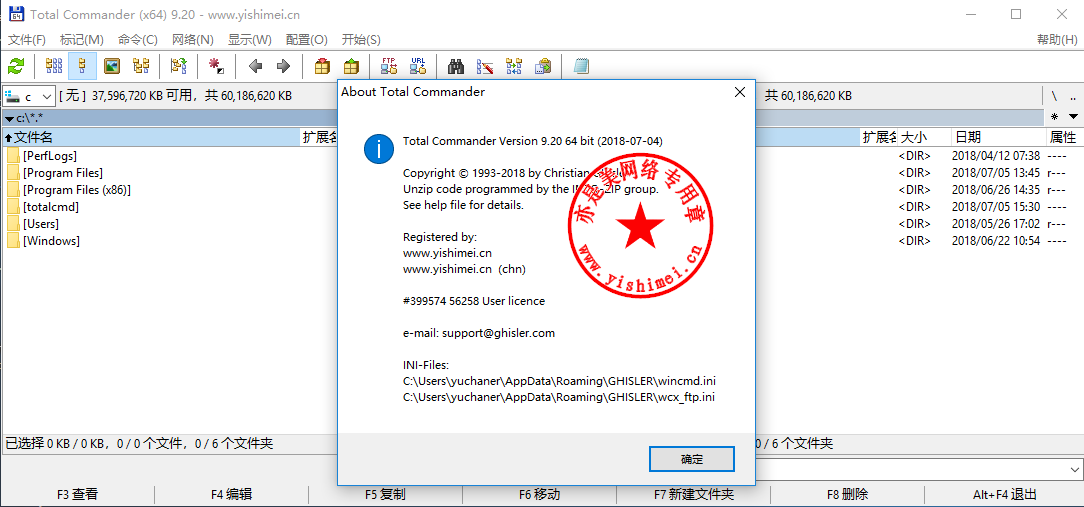The height and width of the screenshot is (507, 1084).
Task: Sort right panel by 日期 column header
Action: click(x=998, y=138)
